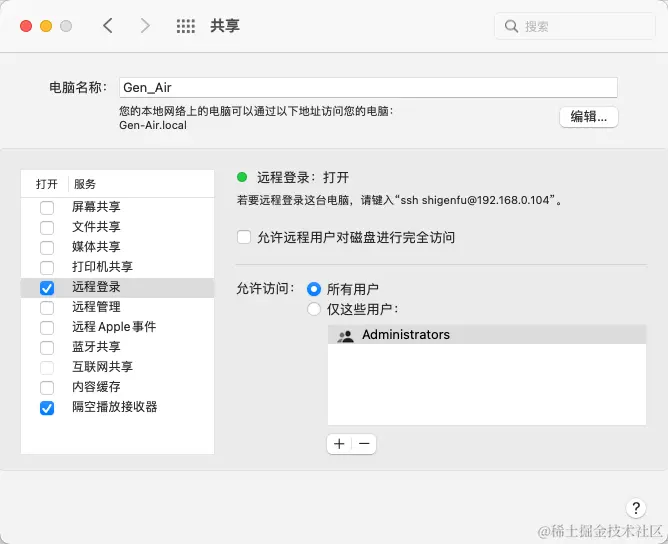Uncheck 远程登录 checkbox
Screen dimensions: 668x544
click(x=47, y=288)
